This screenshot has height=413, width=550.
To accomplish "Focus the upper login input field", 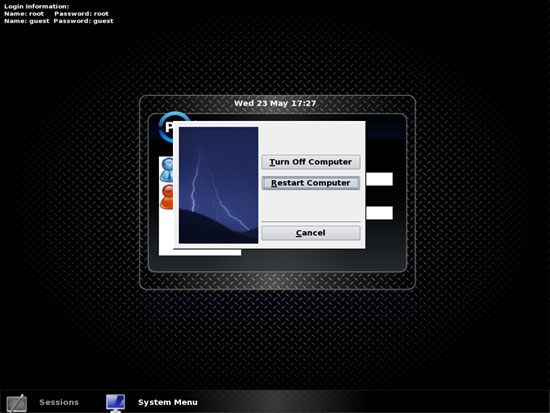I will pyautogui.click(x=379, y=179).
